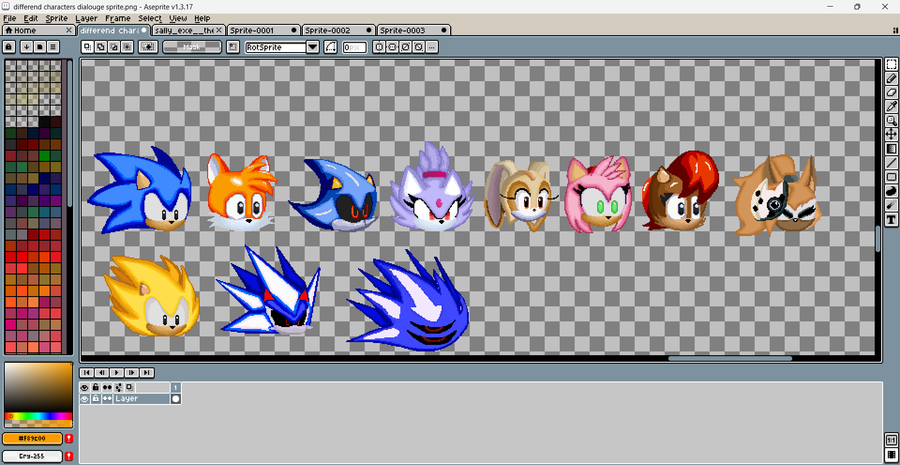Click the Mask color button
The width and height of the screenshot is (900, 465).
192,47
